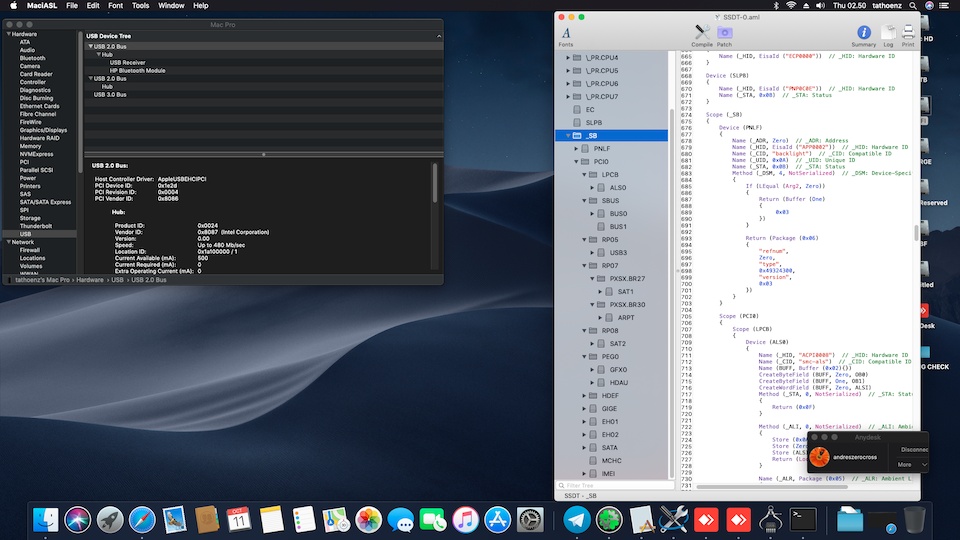Open Finder from the Dock
This screenshot has width=960, height=540.
tap(47, 519)
